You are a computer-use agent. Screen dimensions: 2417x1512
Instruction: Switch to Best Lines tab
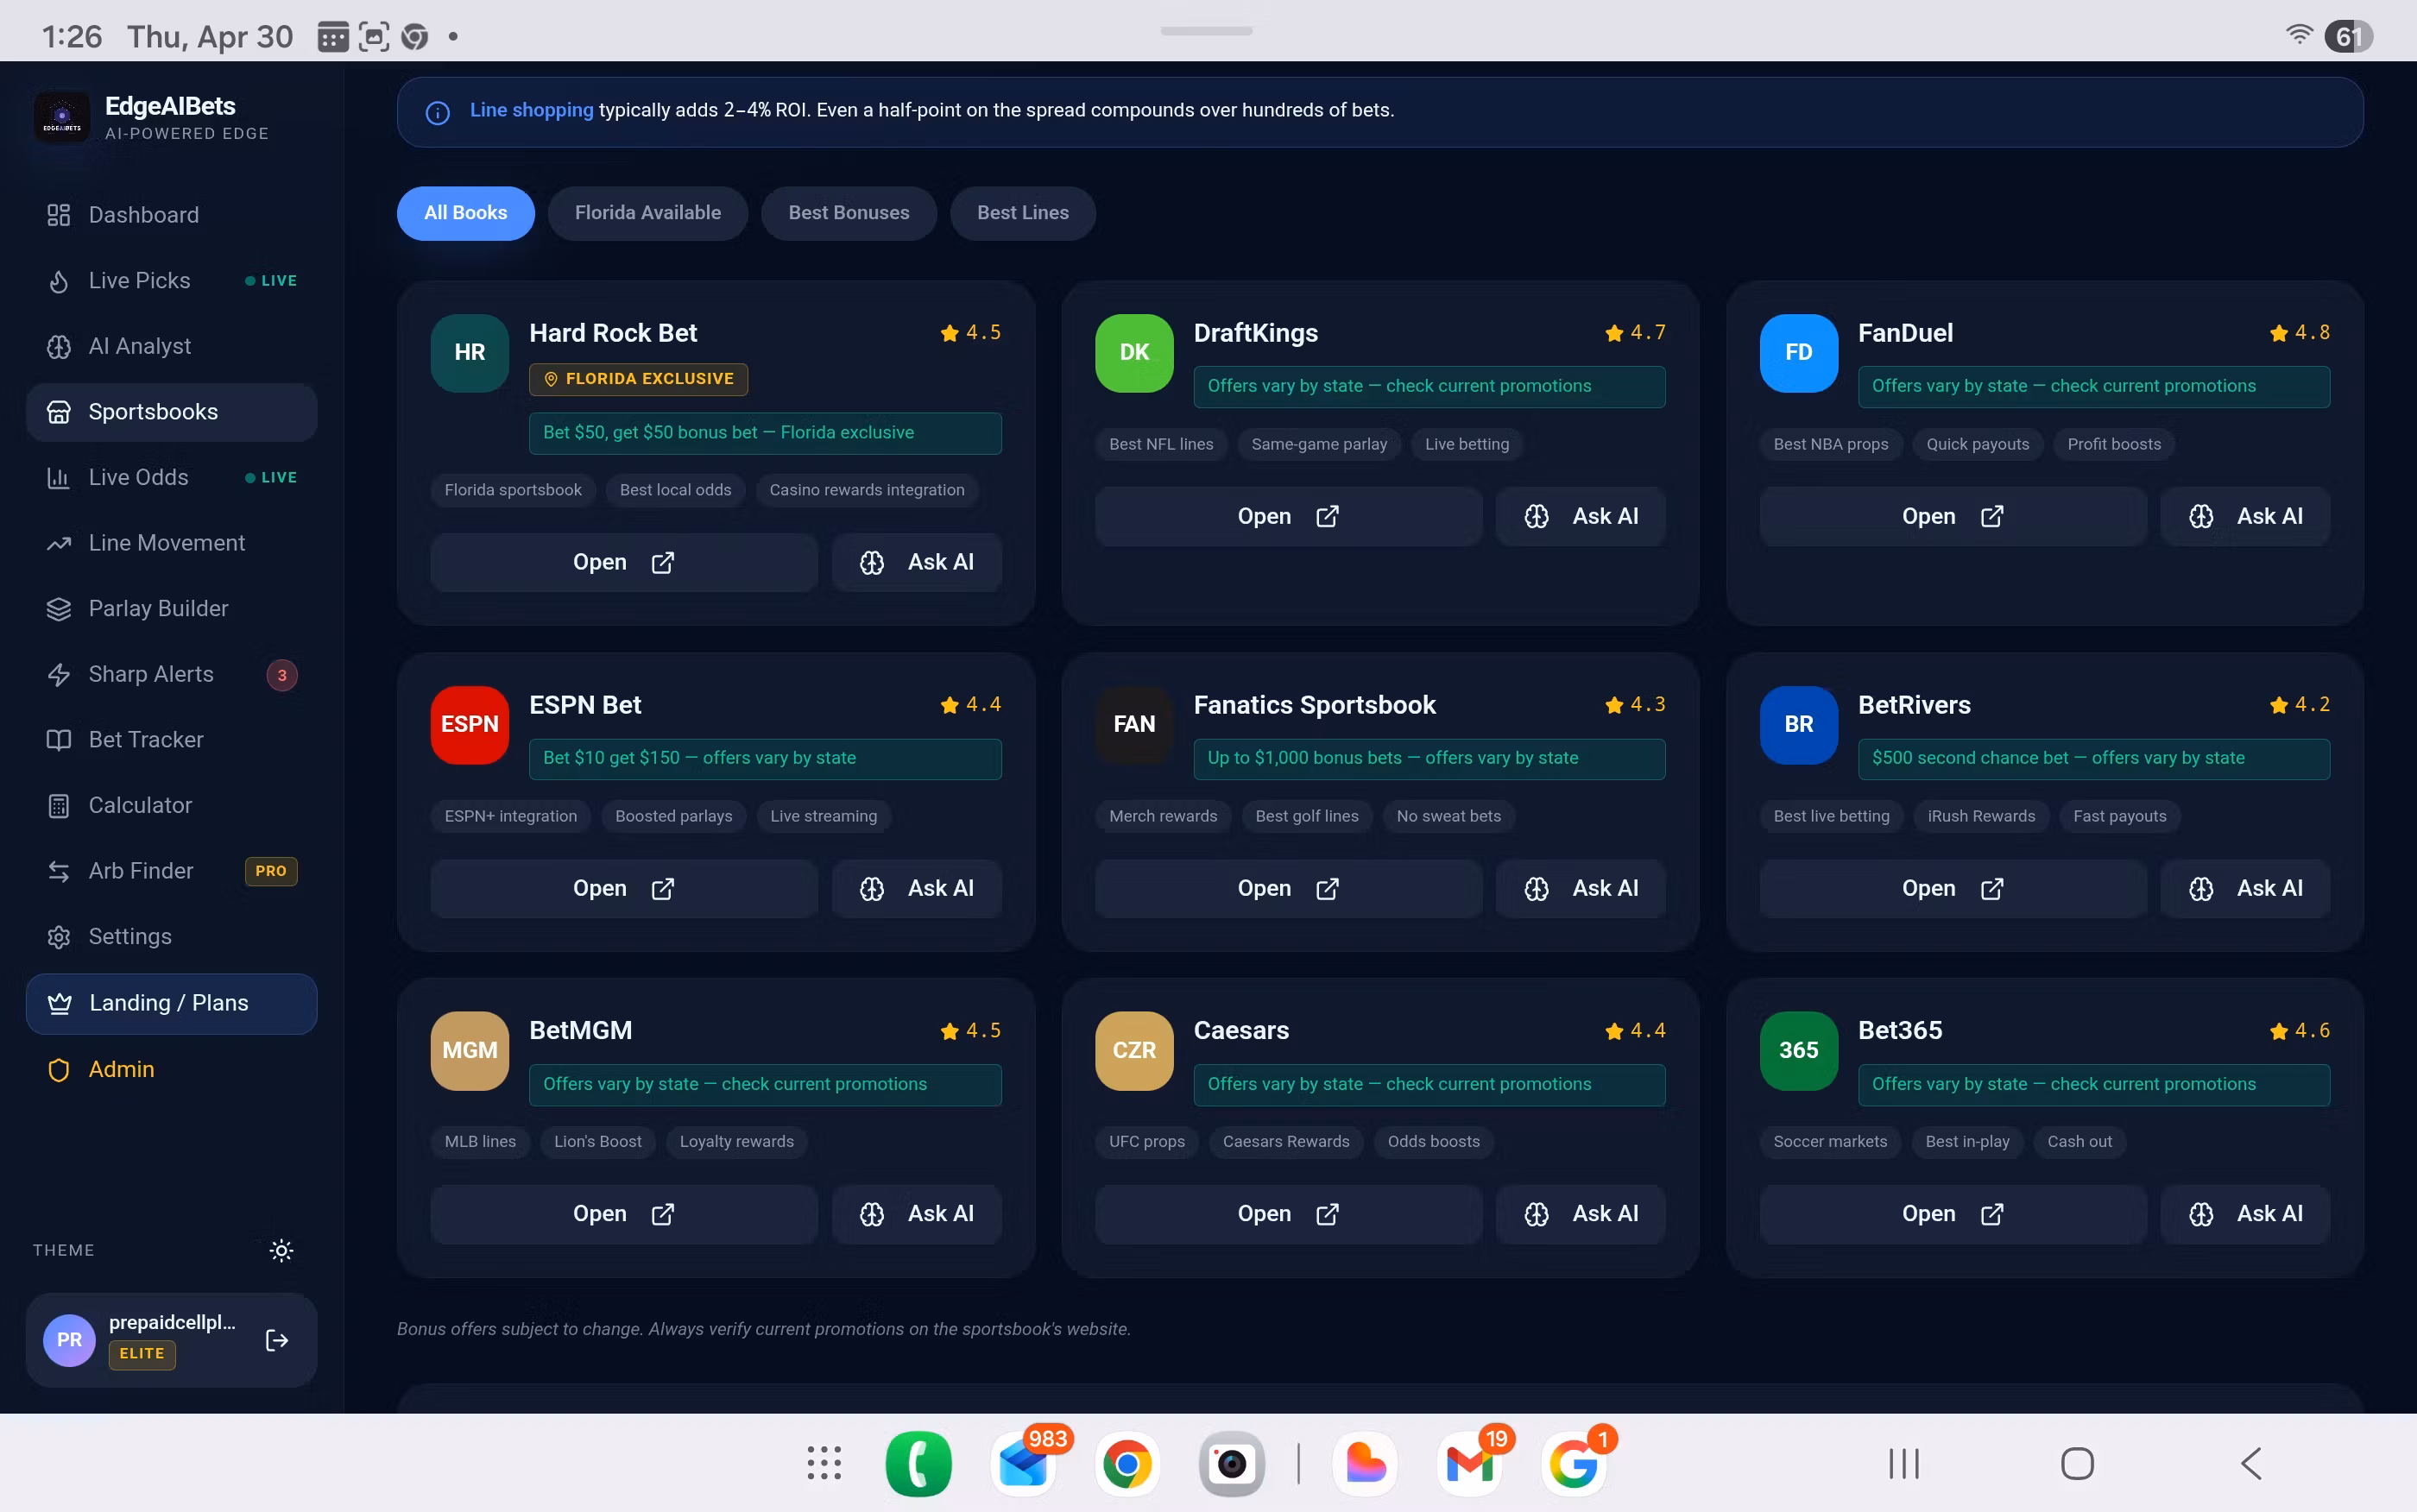tap(1023, 213)
